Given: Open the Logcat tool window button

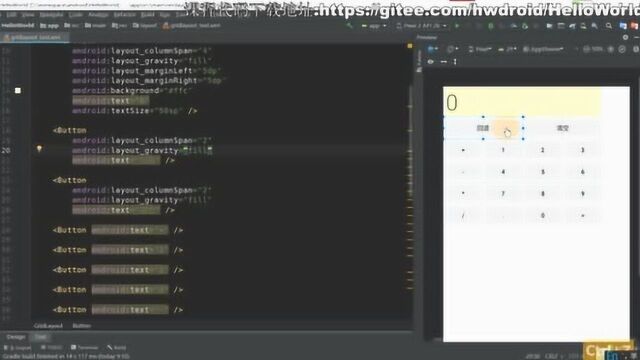Looking at the screenshot, I should pyautogui.click(x=18, y=348).
